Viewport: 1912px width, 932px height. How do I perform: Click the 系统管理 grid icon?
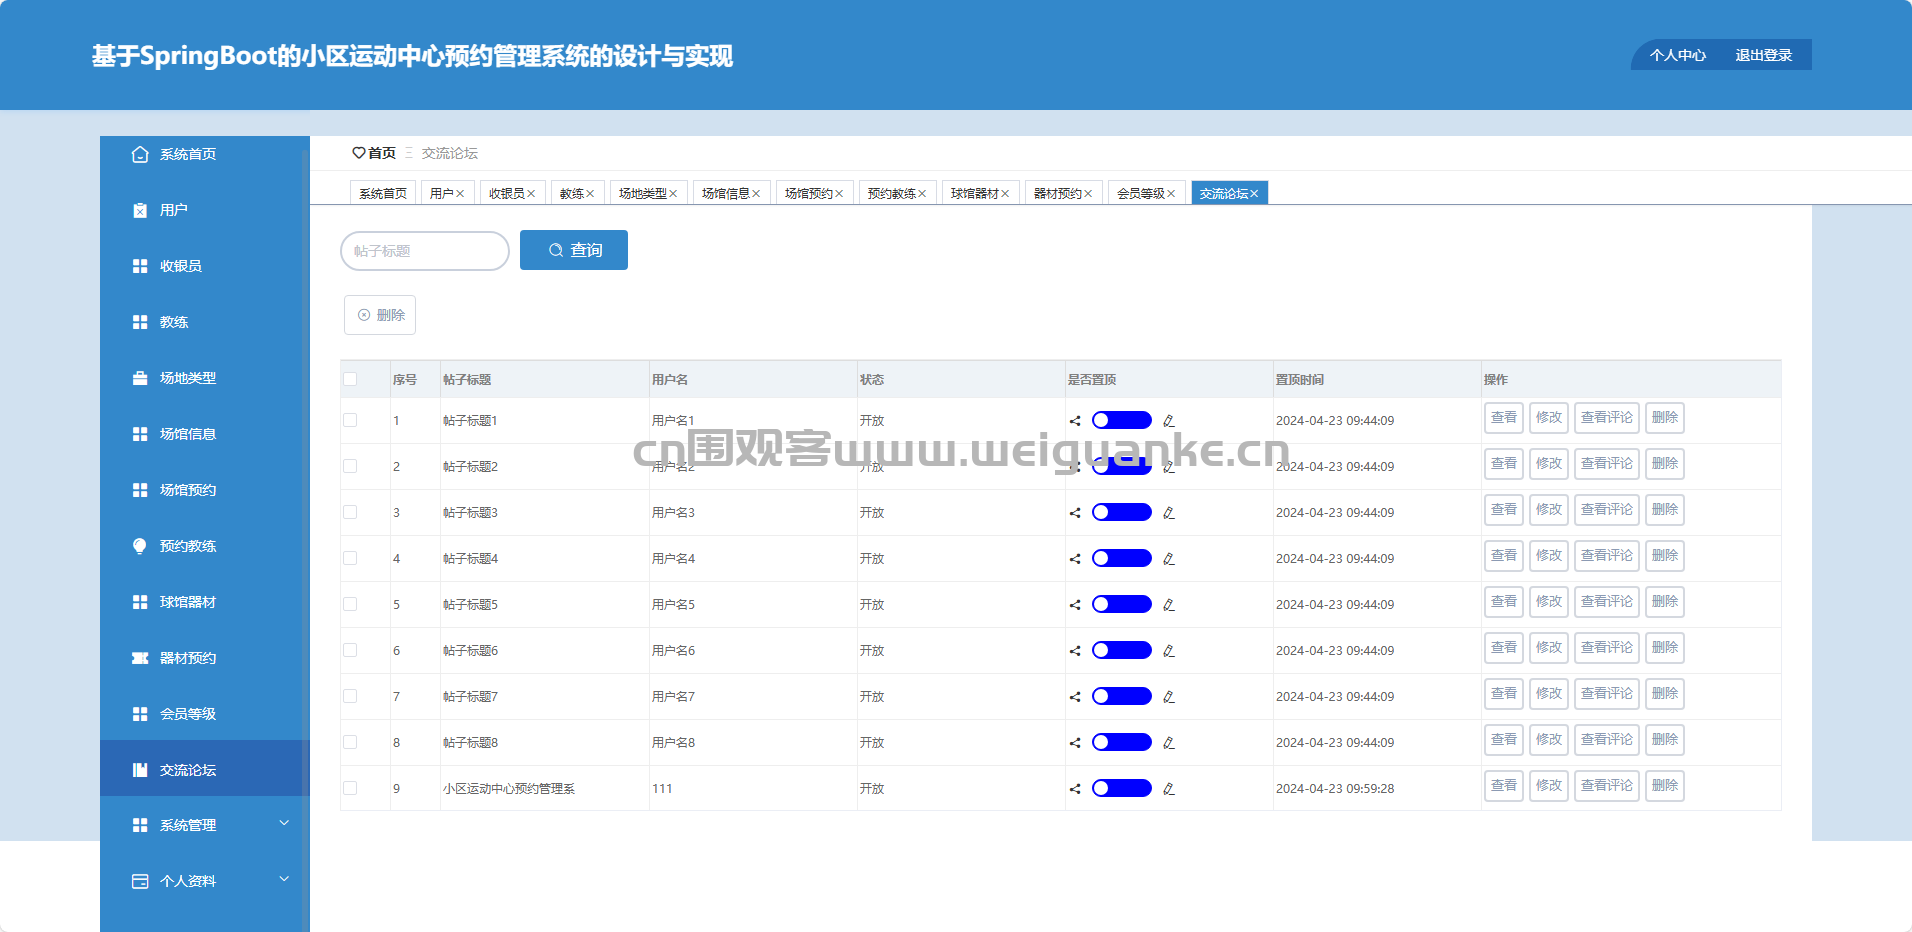point(140,825)
